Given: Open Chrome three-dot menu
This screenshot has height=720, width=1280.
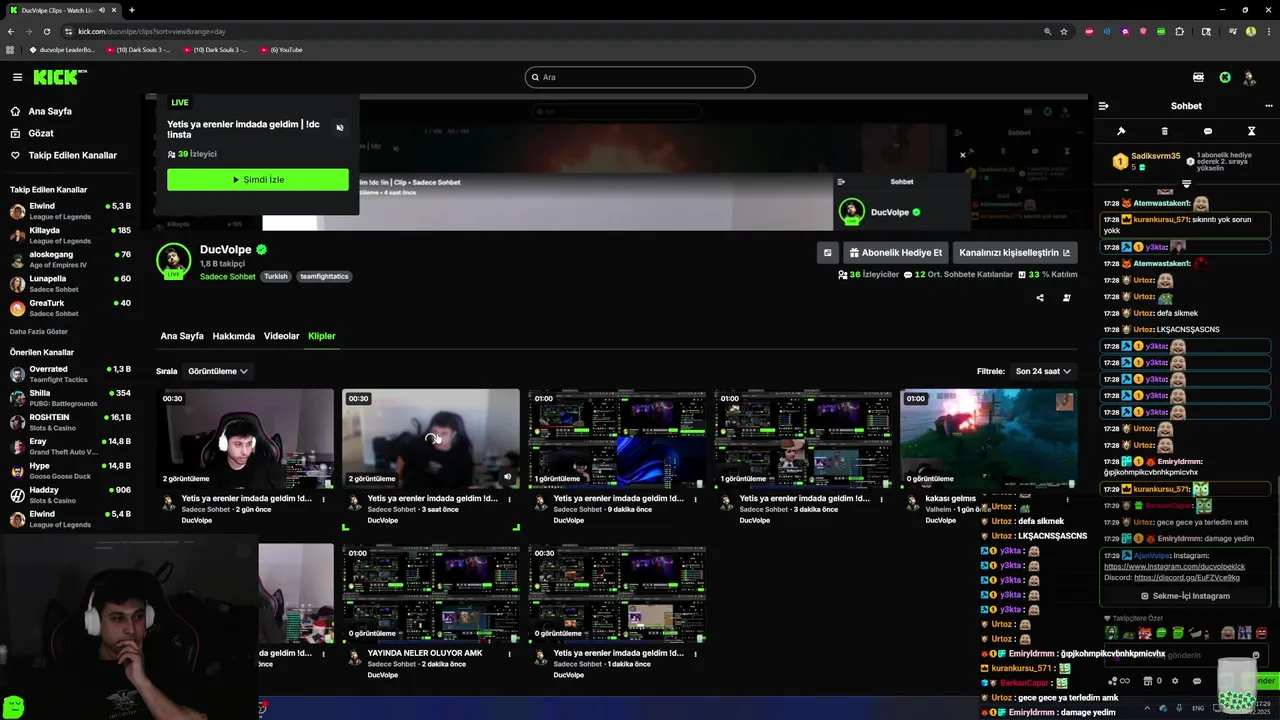Looking at the screenshot, I should (1268, 32).
